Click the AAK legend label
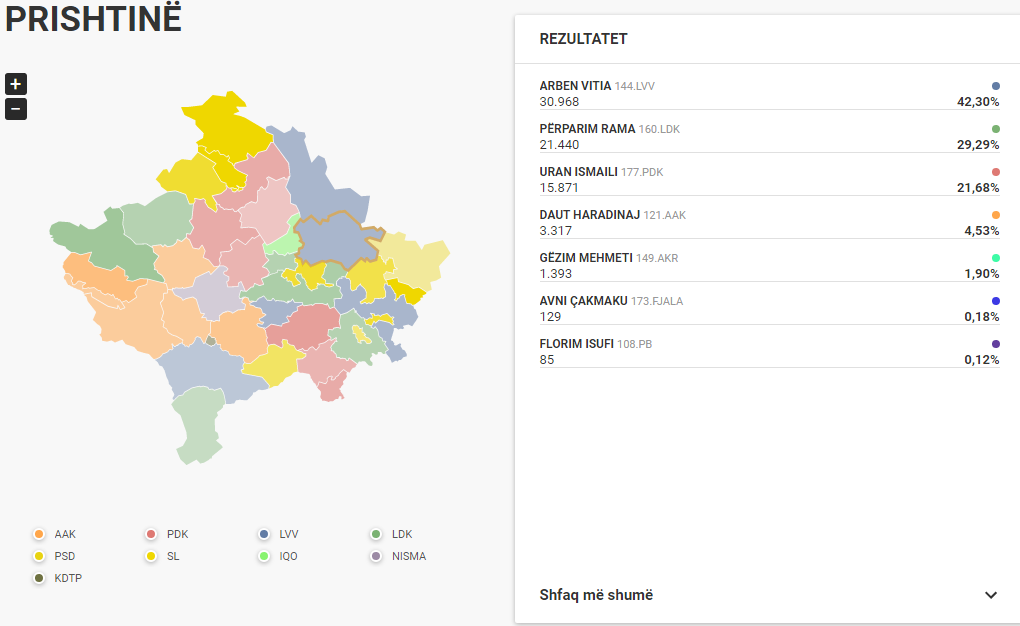Viewport: 1020px width, 626px height. point(65,534)
